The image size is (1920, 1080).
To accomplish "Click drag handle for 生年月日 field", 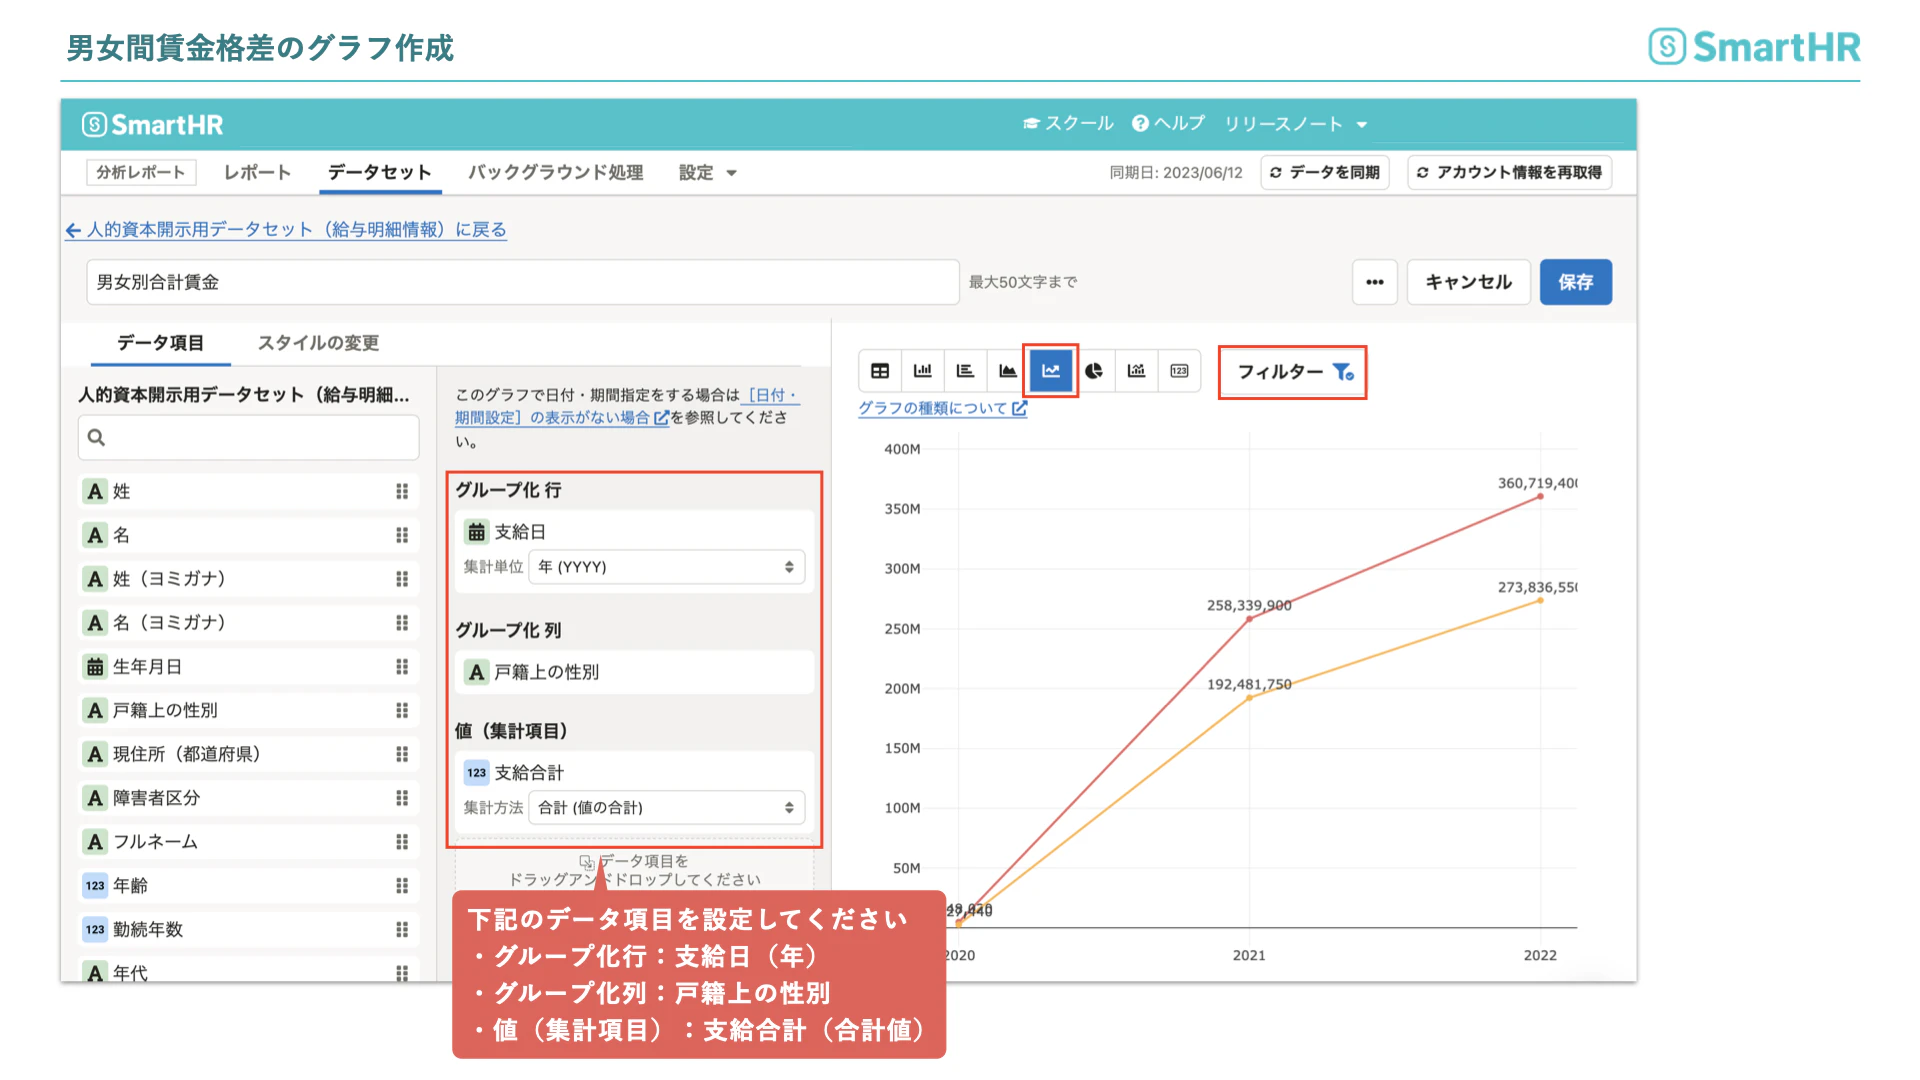I will point(402,667).
